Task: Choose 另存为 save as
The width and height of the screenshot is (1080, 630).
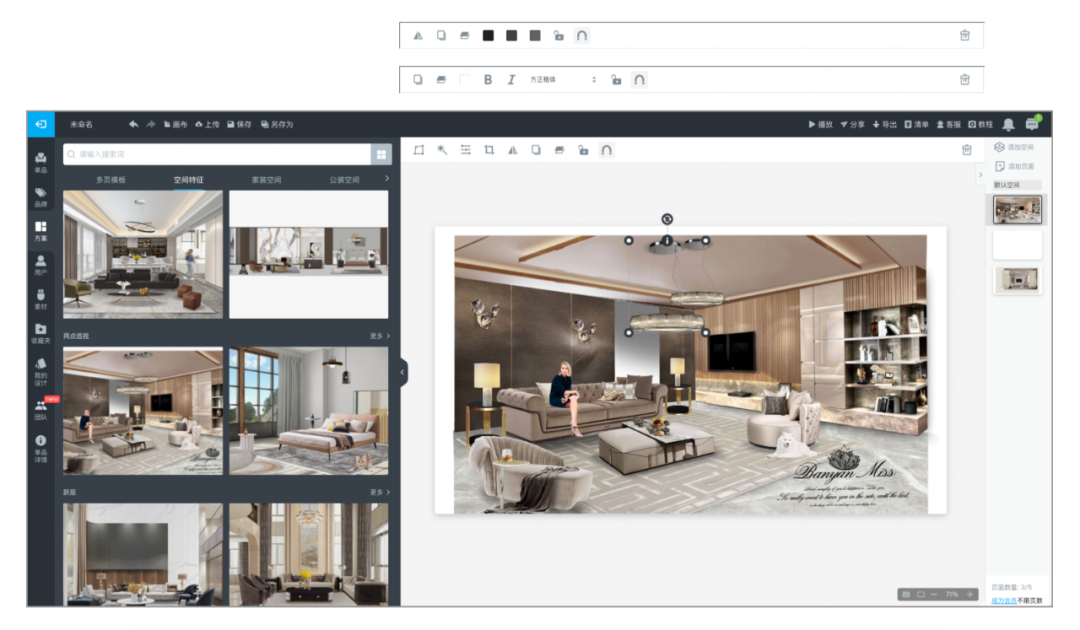Action: [278, 125]
